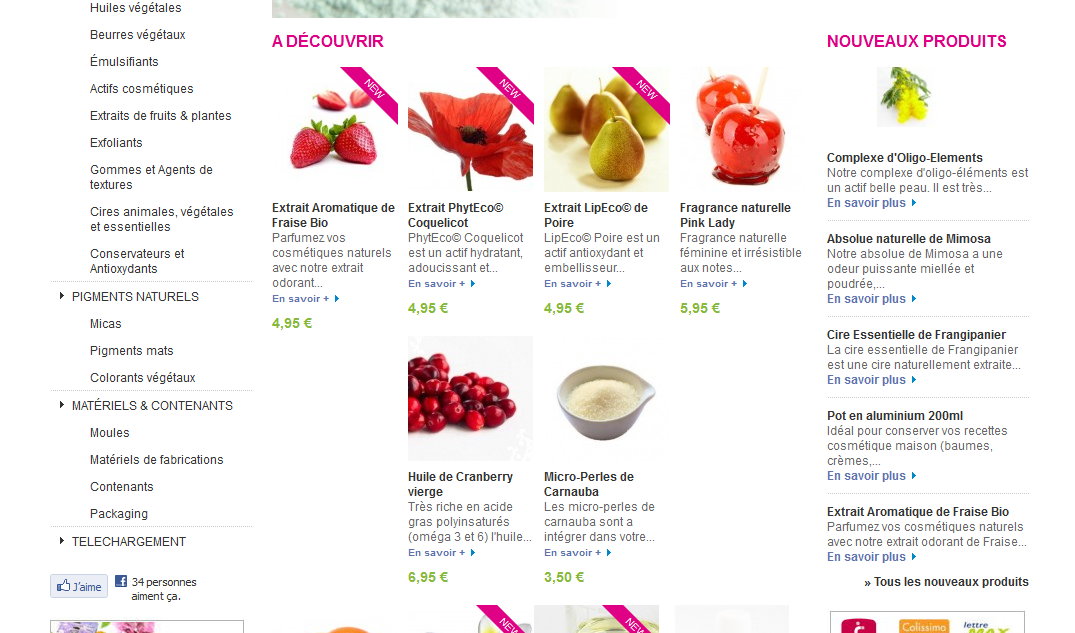The width and height of the screenshot is (1075, 633).
Task: Open the Packaging category
Action: tap(119, 514)
